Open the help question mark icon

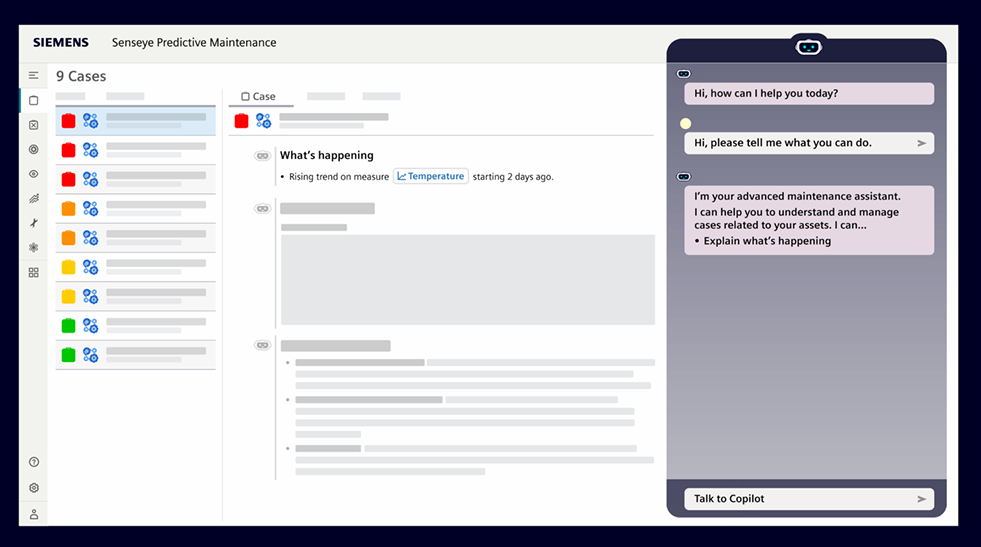tap(34, 462)
